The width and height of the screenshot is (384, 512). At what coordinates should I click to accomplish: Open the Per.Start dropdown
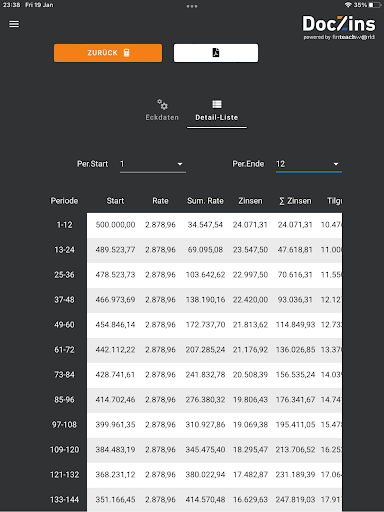click(153, 164)
